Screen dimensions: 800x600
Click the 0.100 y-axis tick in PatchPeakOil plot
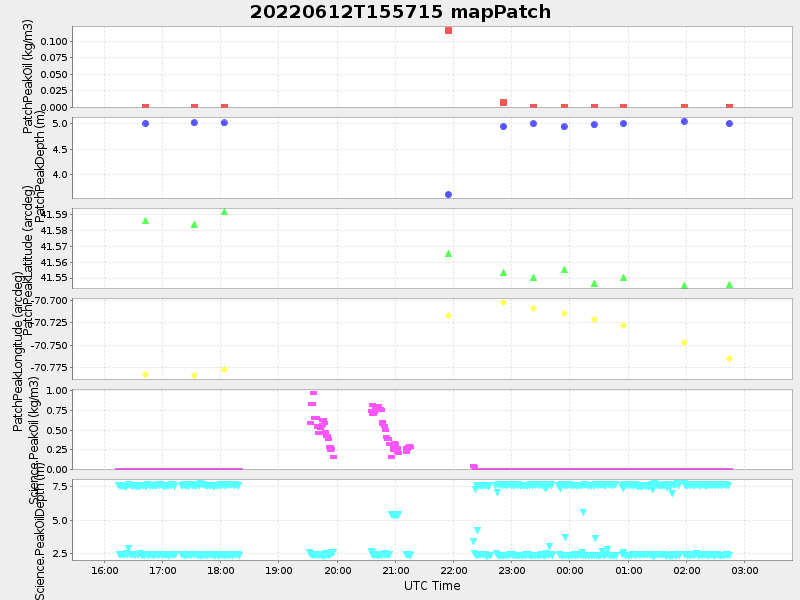click(54, 41)
